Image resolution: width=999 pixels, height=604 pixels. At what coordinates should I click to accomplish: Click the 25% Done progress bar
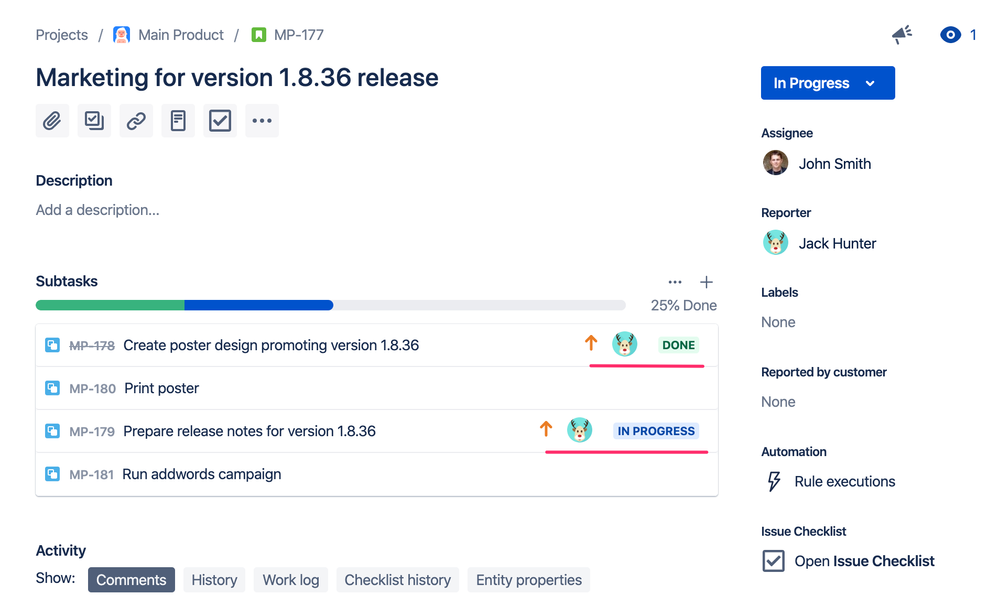point(329,304)
